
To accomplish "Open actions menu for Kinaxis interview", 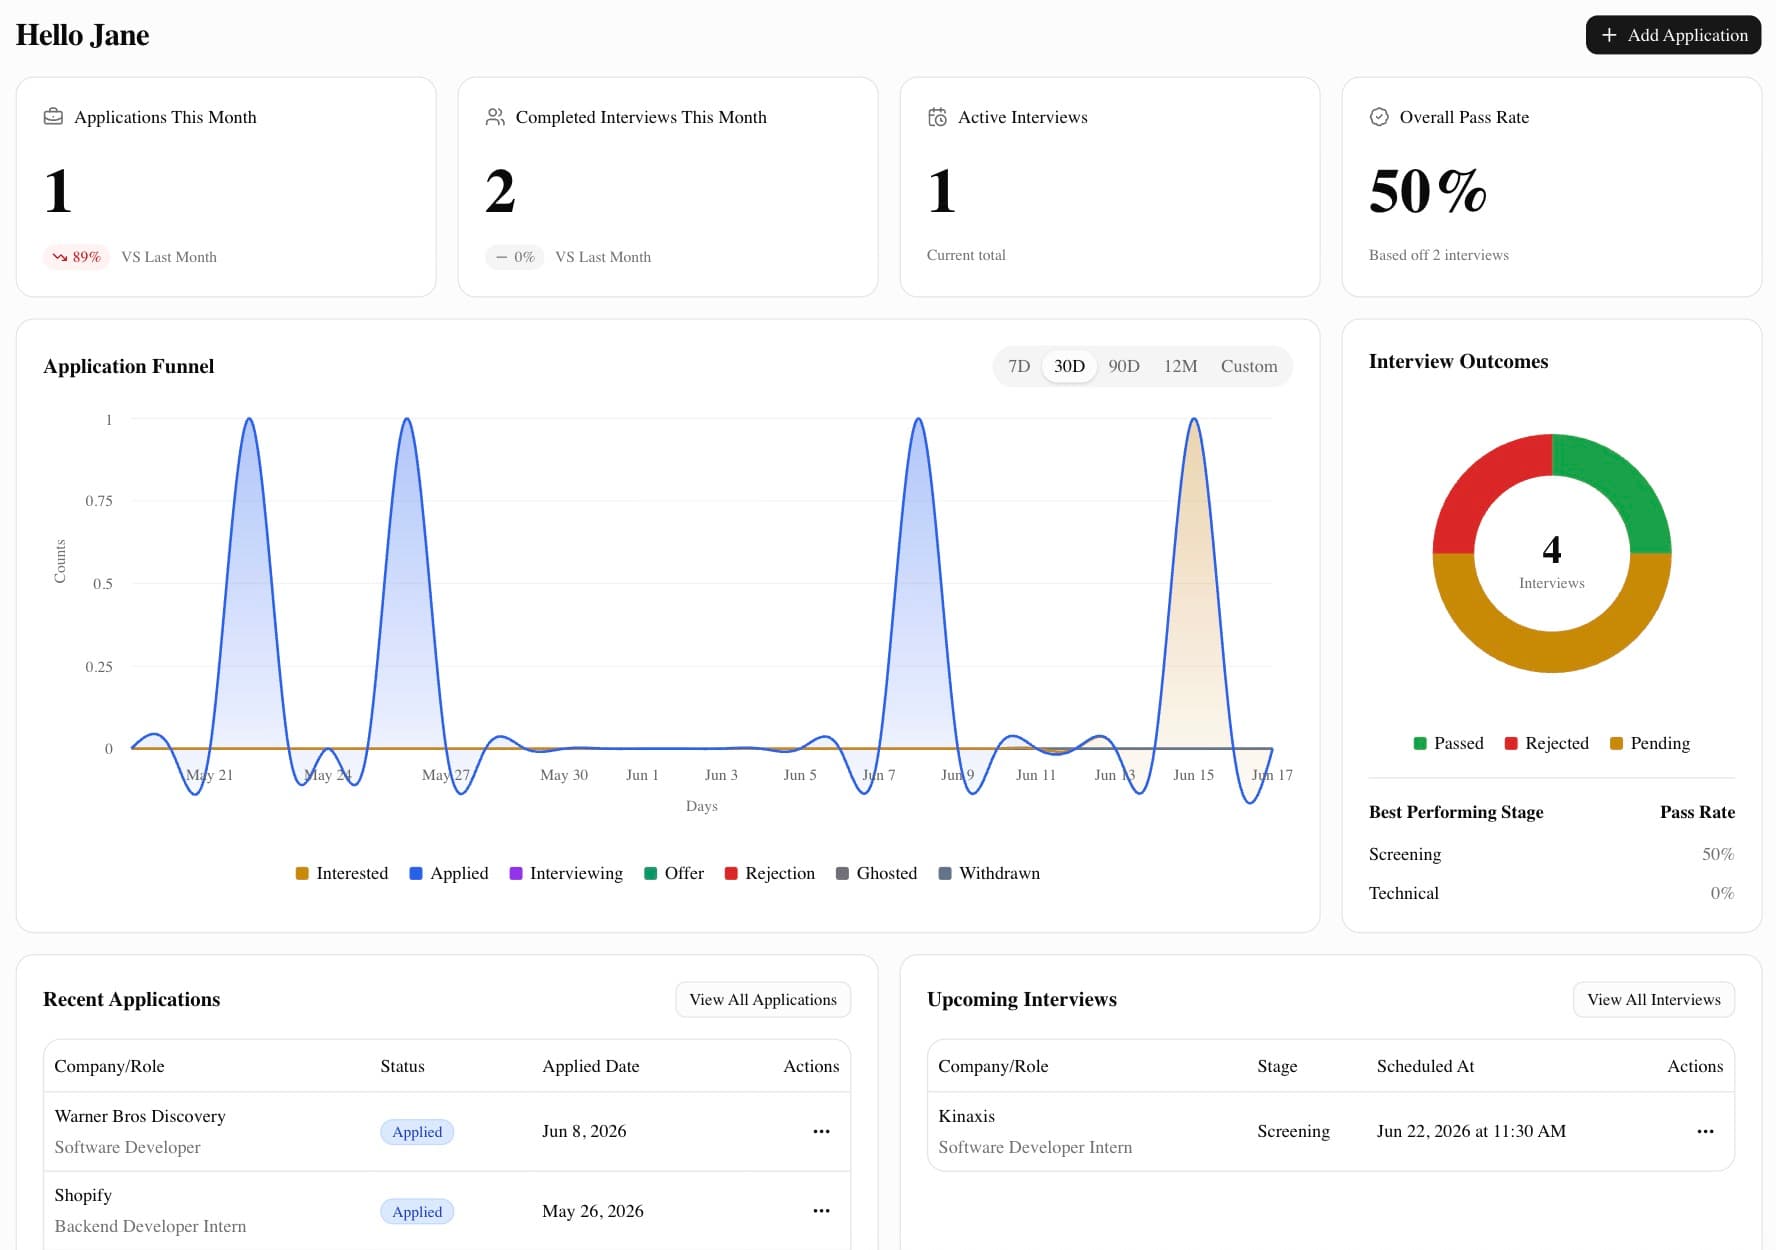I will (x=1705, y=1131).
